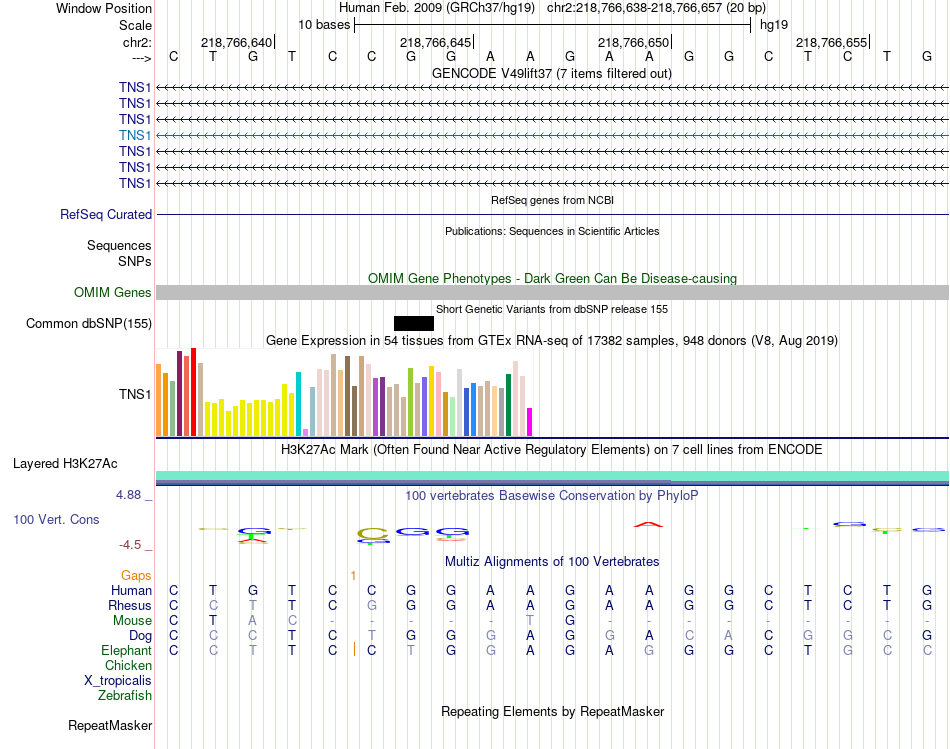Click the GTEx Gene Expression track title

[551, 341]
